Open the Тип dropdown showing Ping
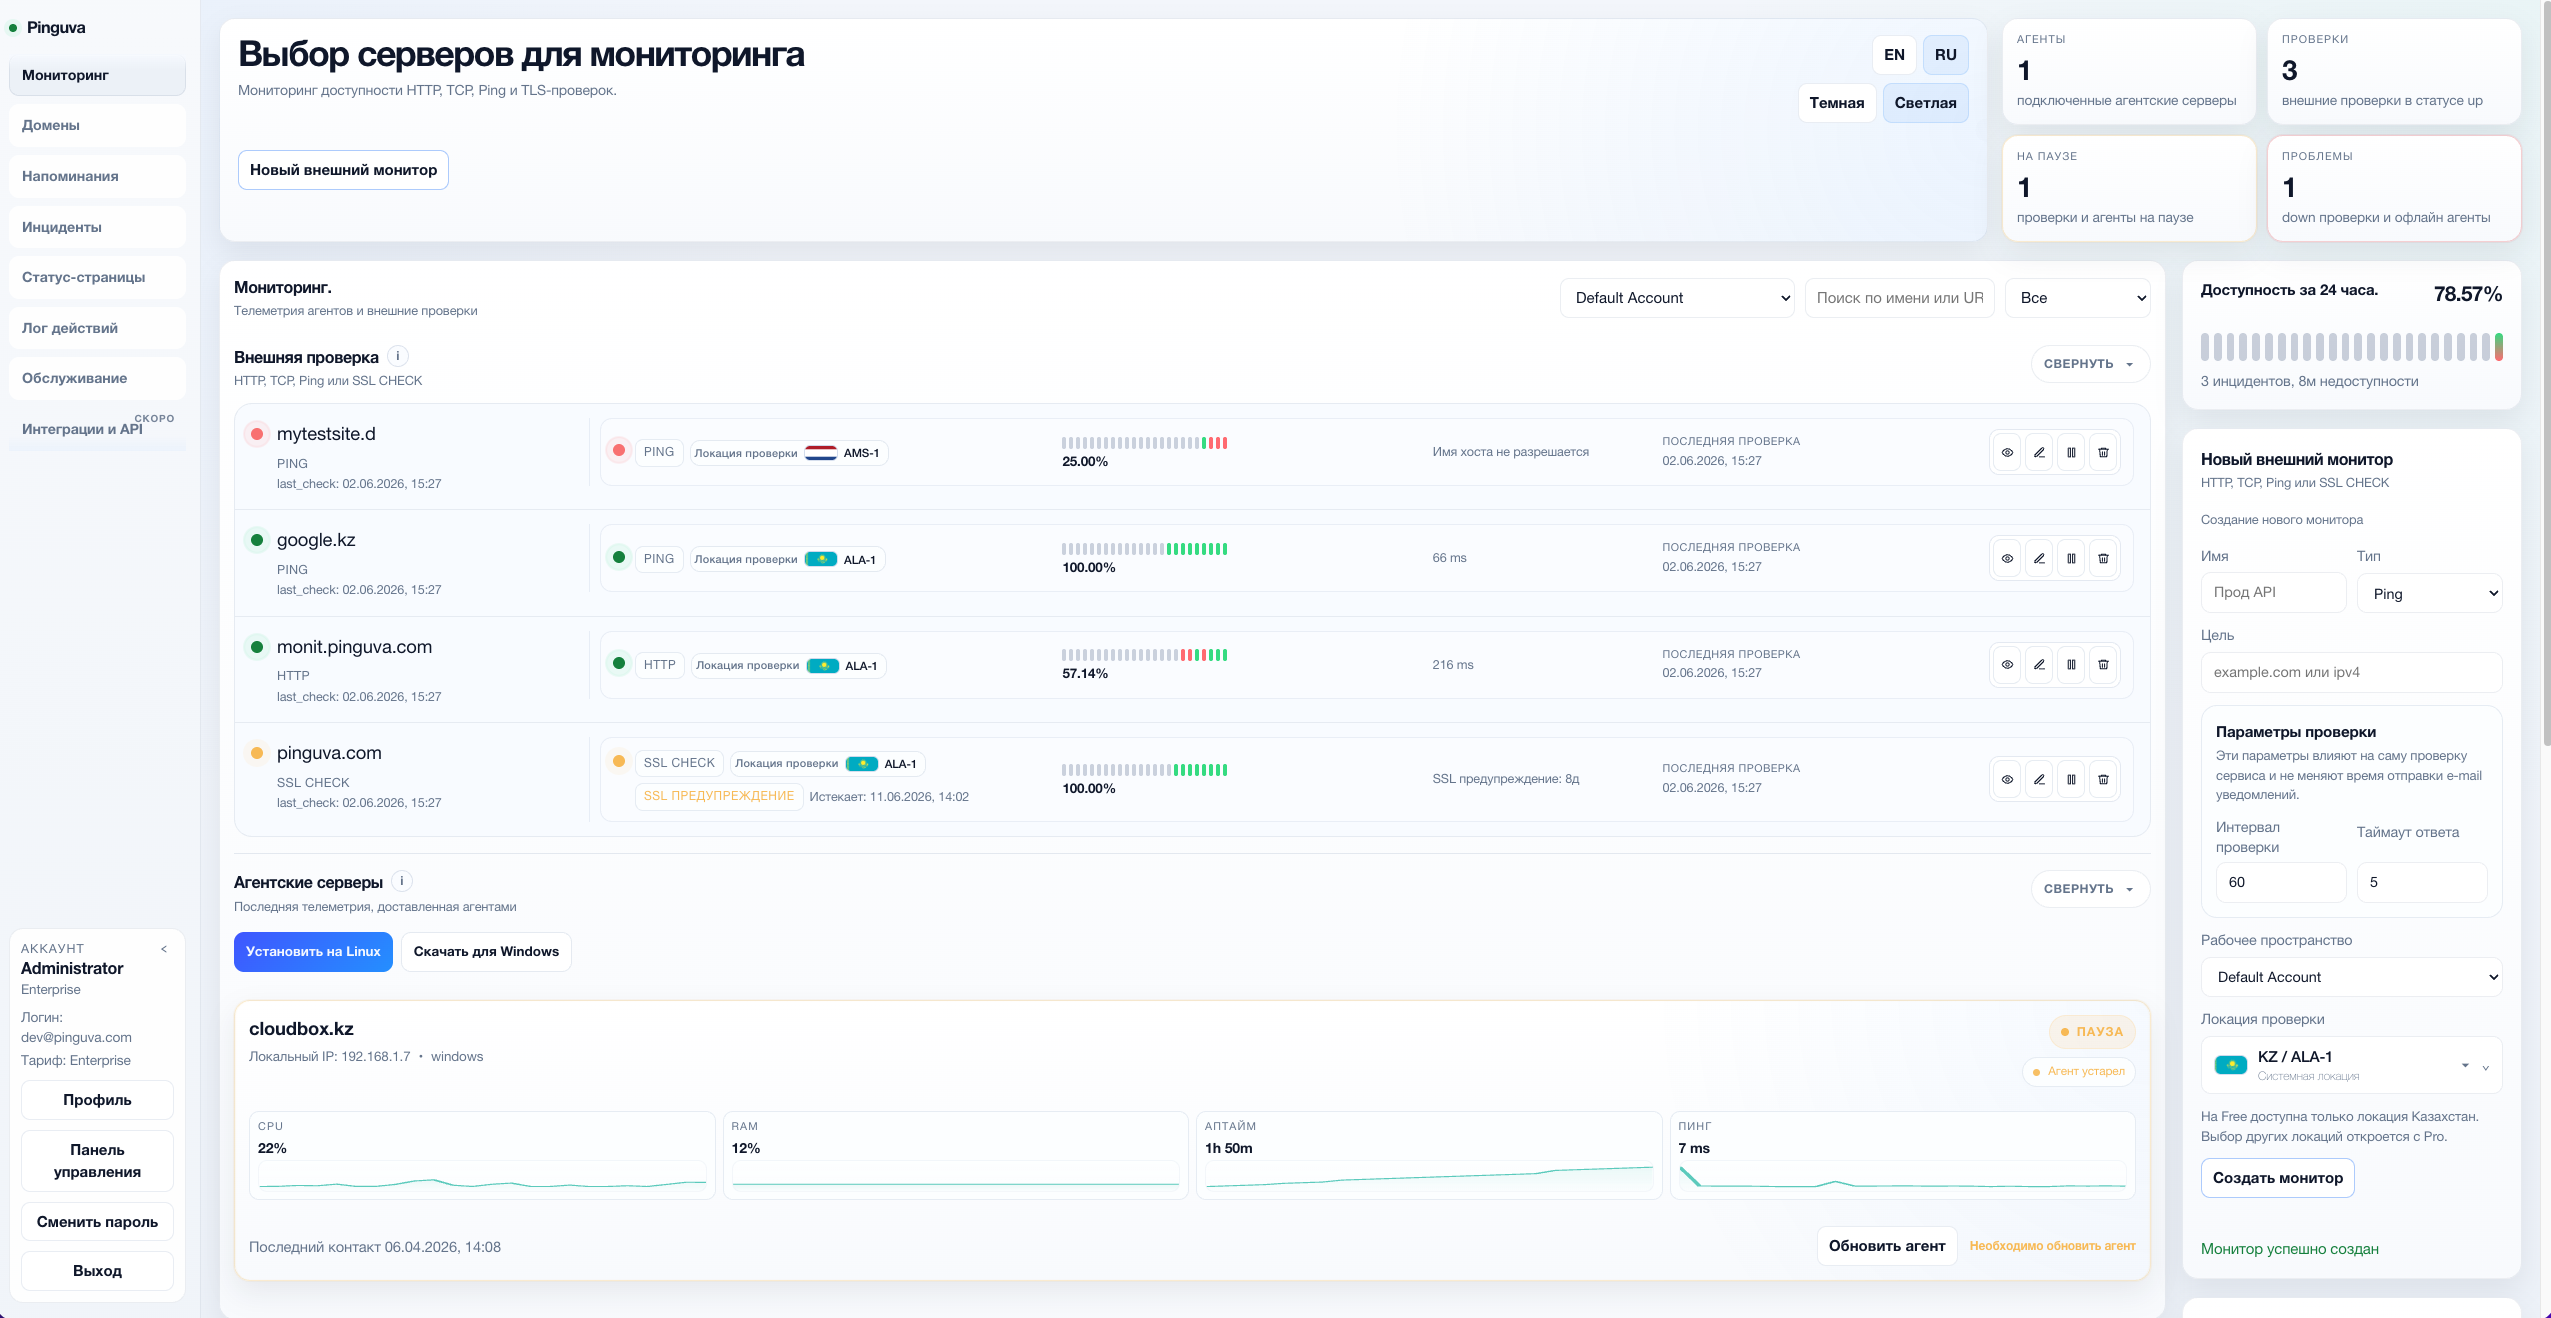 point(2430,593)
